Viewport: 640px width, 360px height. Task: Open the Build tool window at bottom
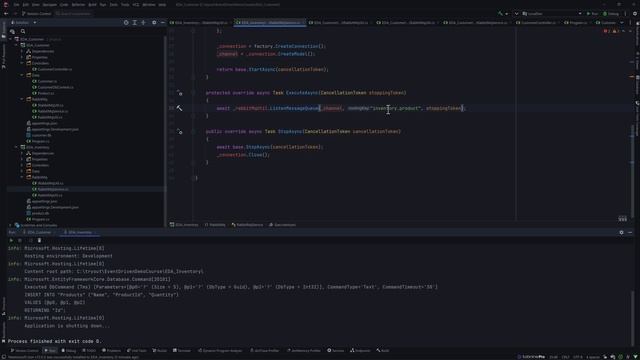[382, 351]
